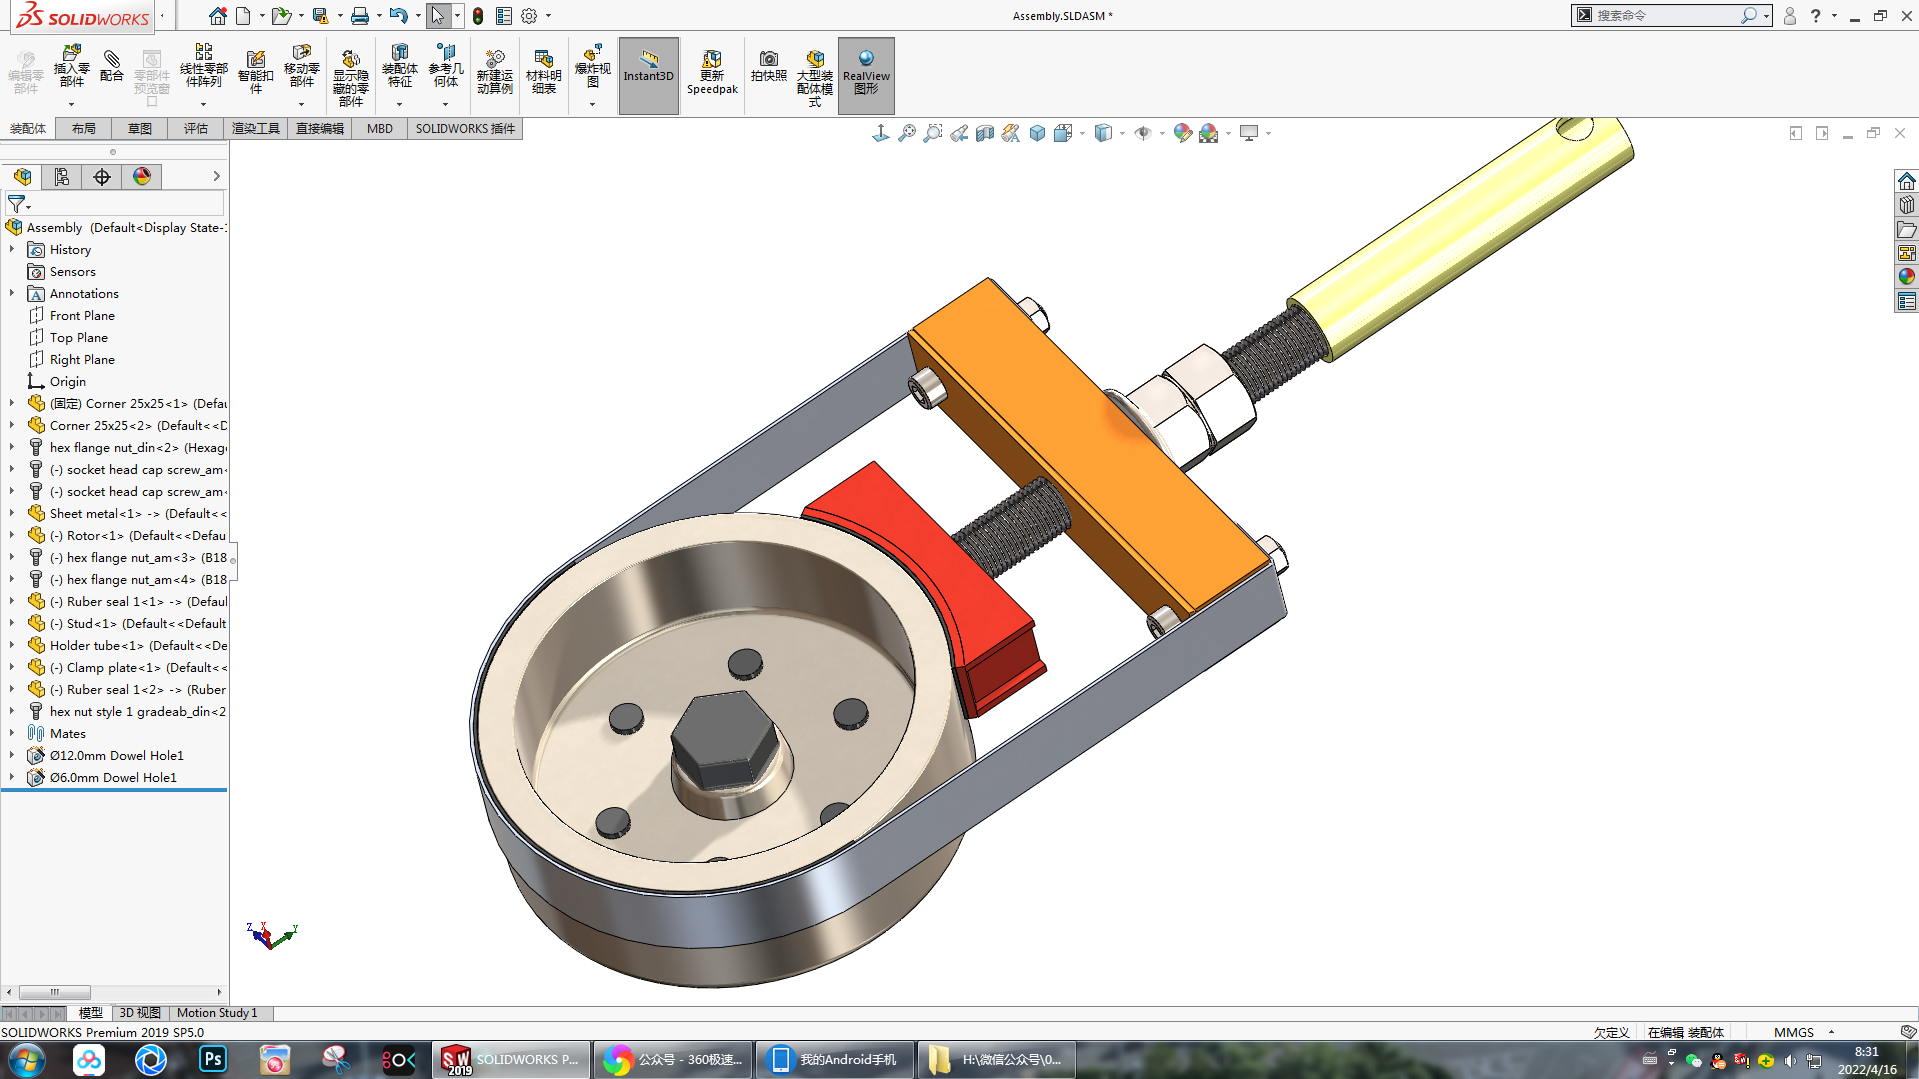Click Update Speedpak tool
Screen dimensions: 1919x1079
[712, 72]
